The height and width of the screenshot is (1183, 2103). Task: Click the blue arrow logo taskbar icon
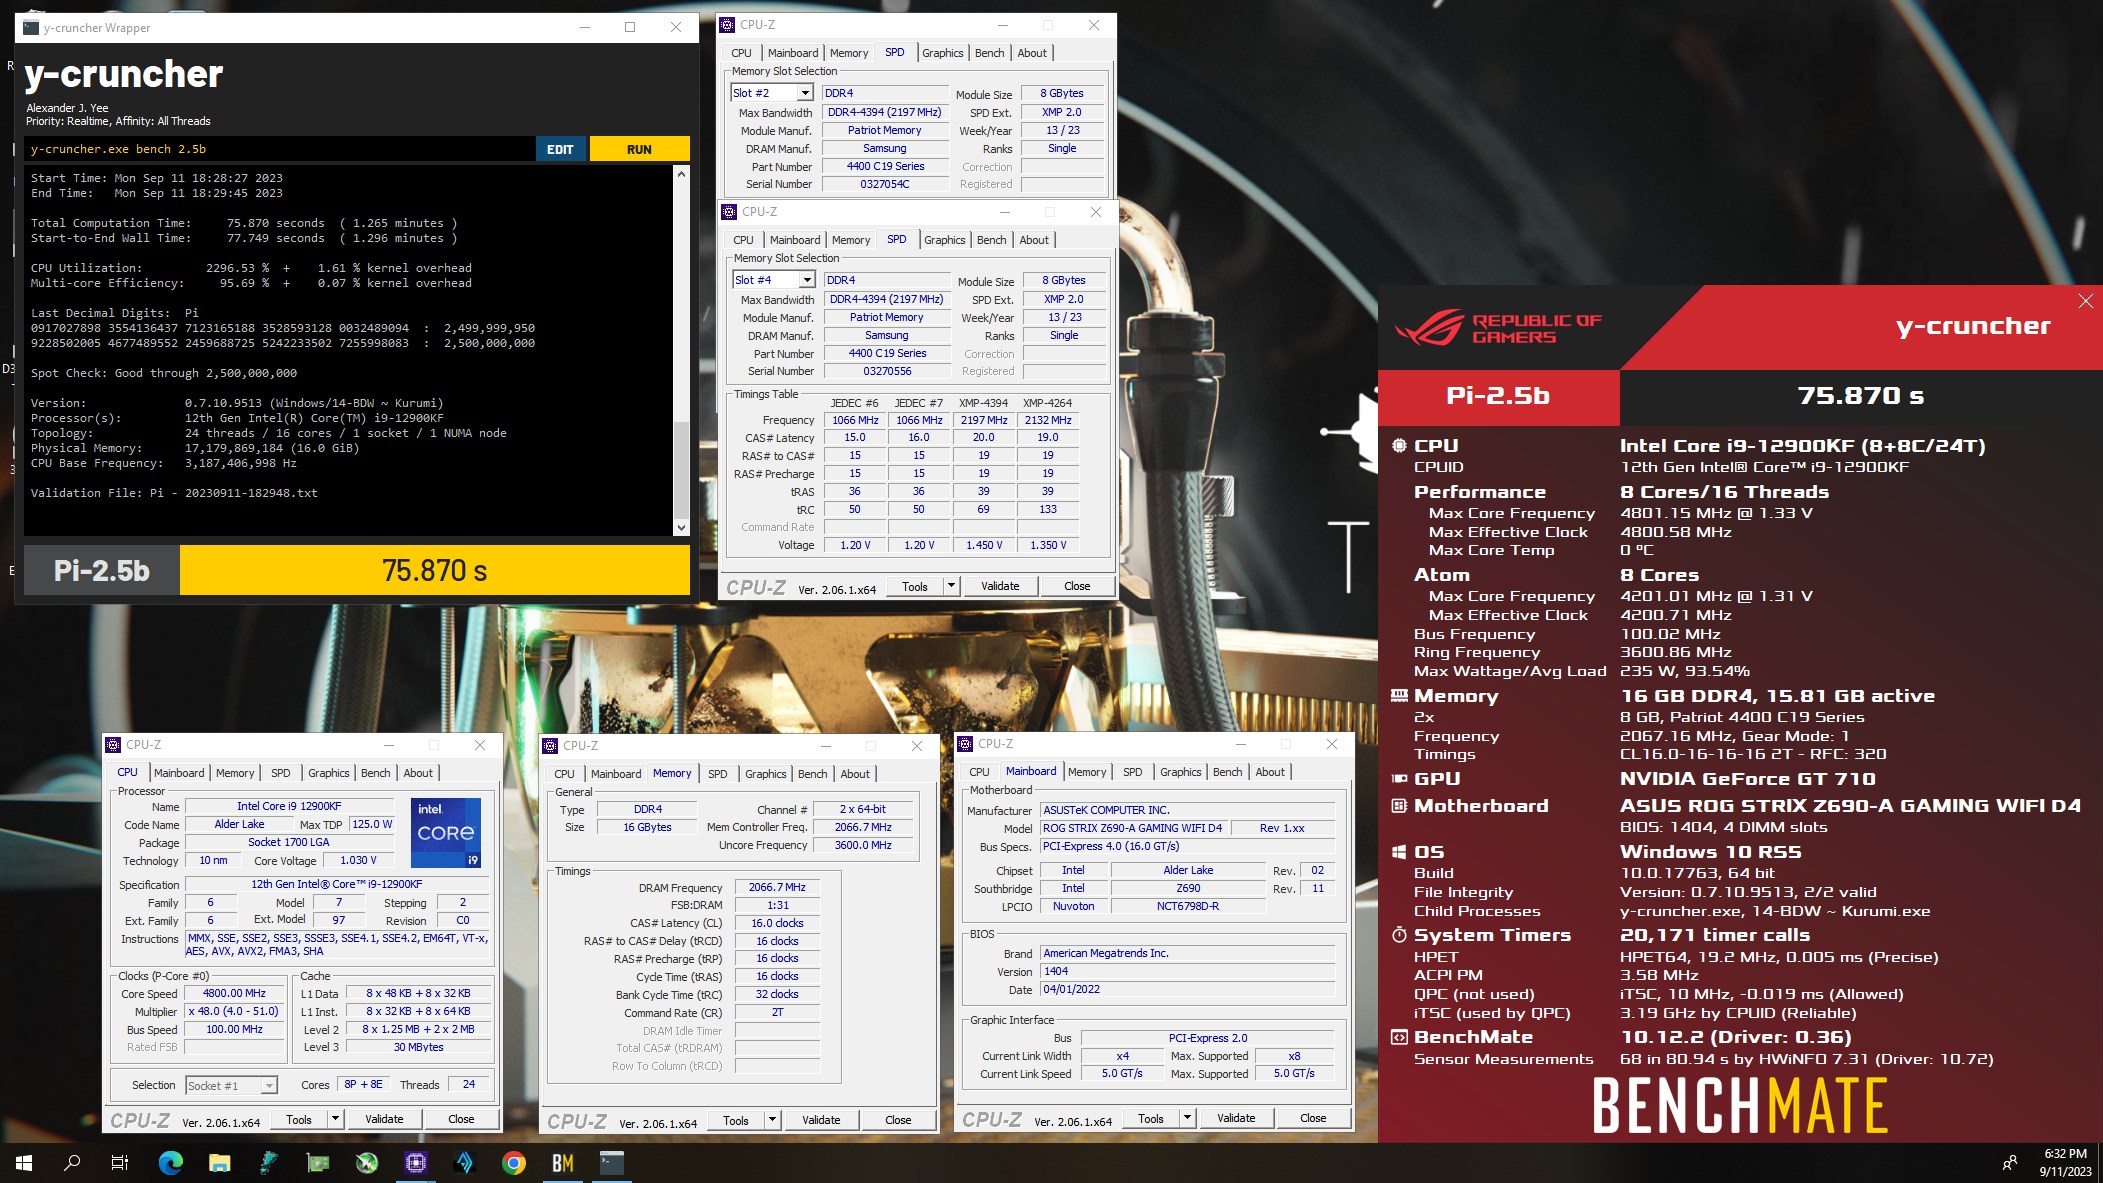(x=465, y=1163)
